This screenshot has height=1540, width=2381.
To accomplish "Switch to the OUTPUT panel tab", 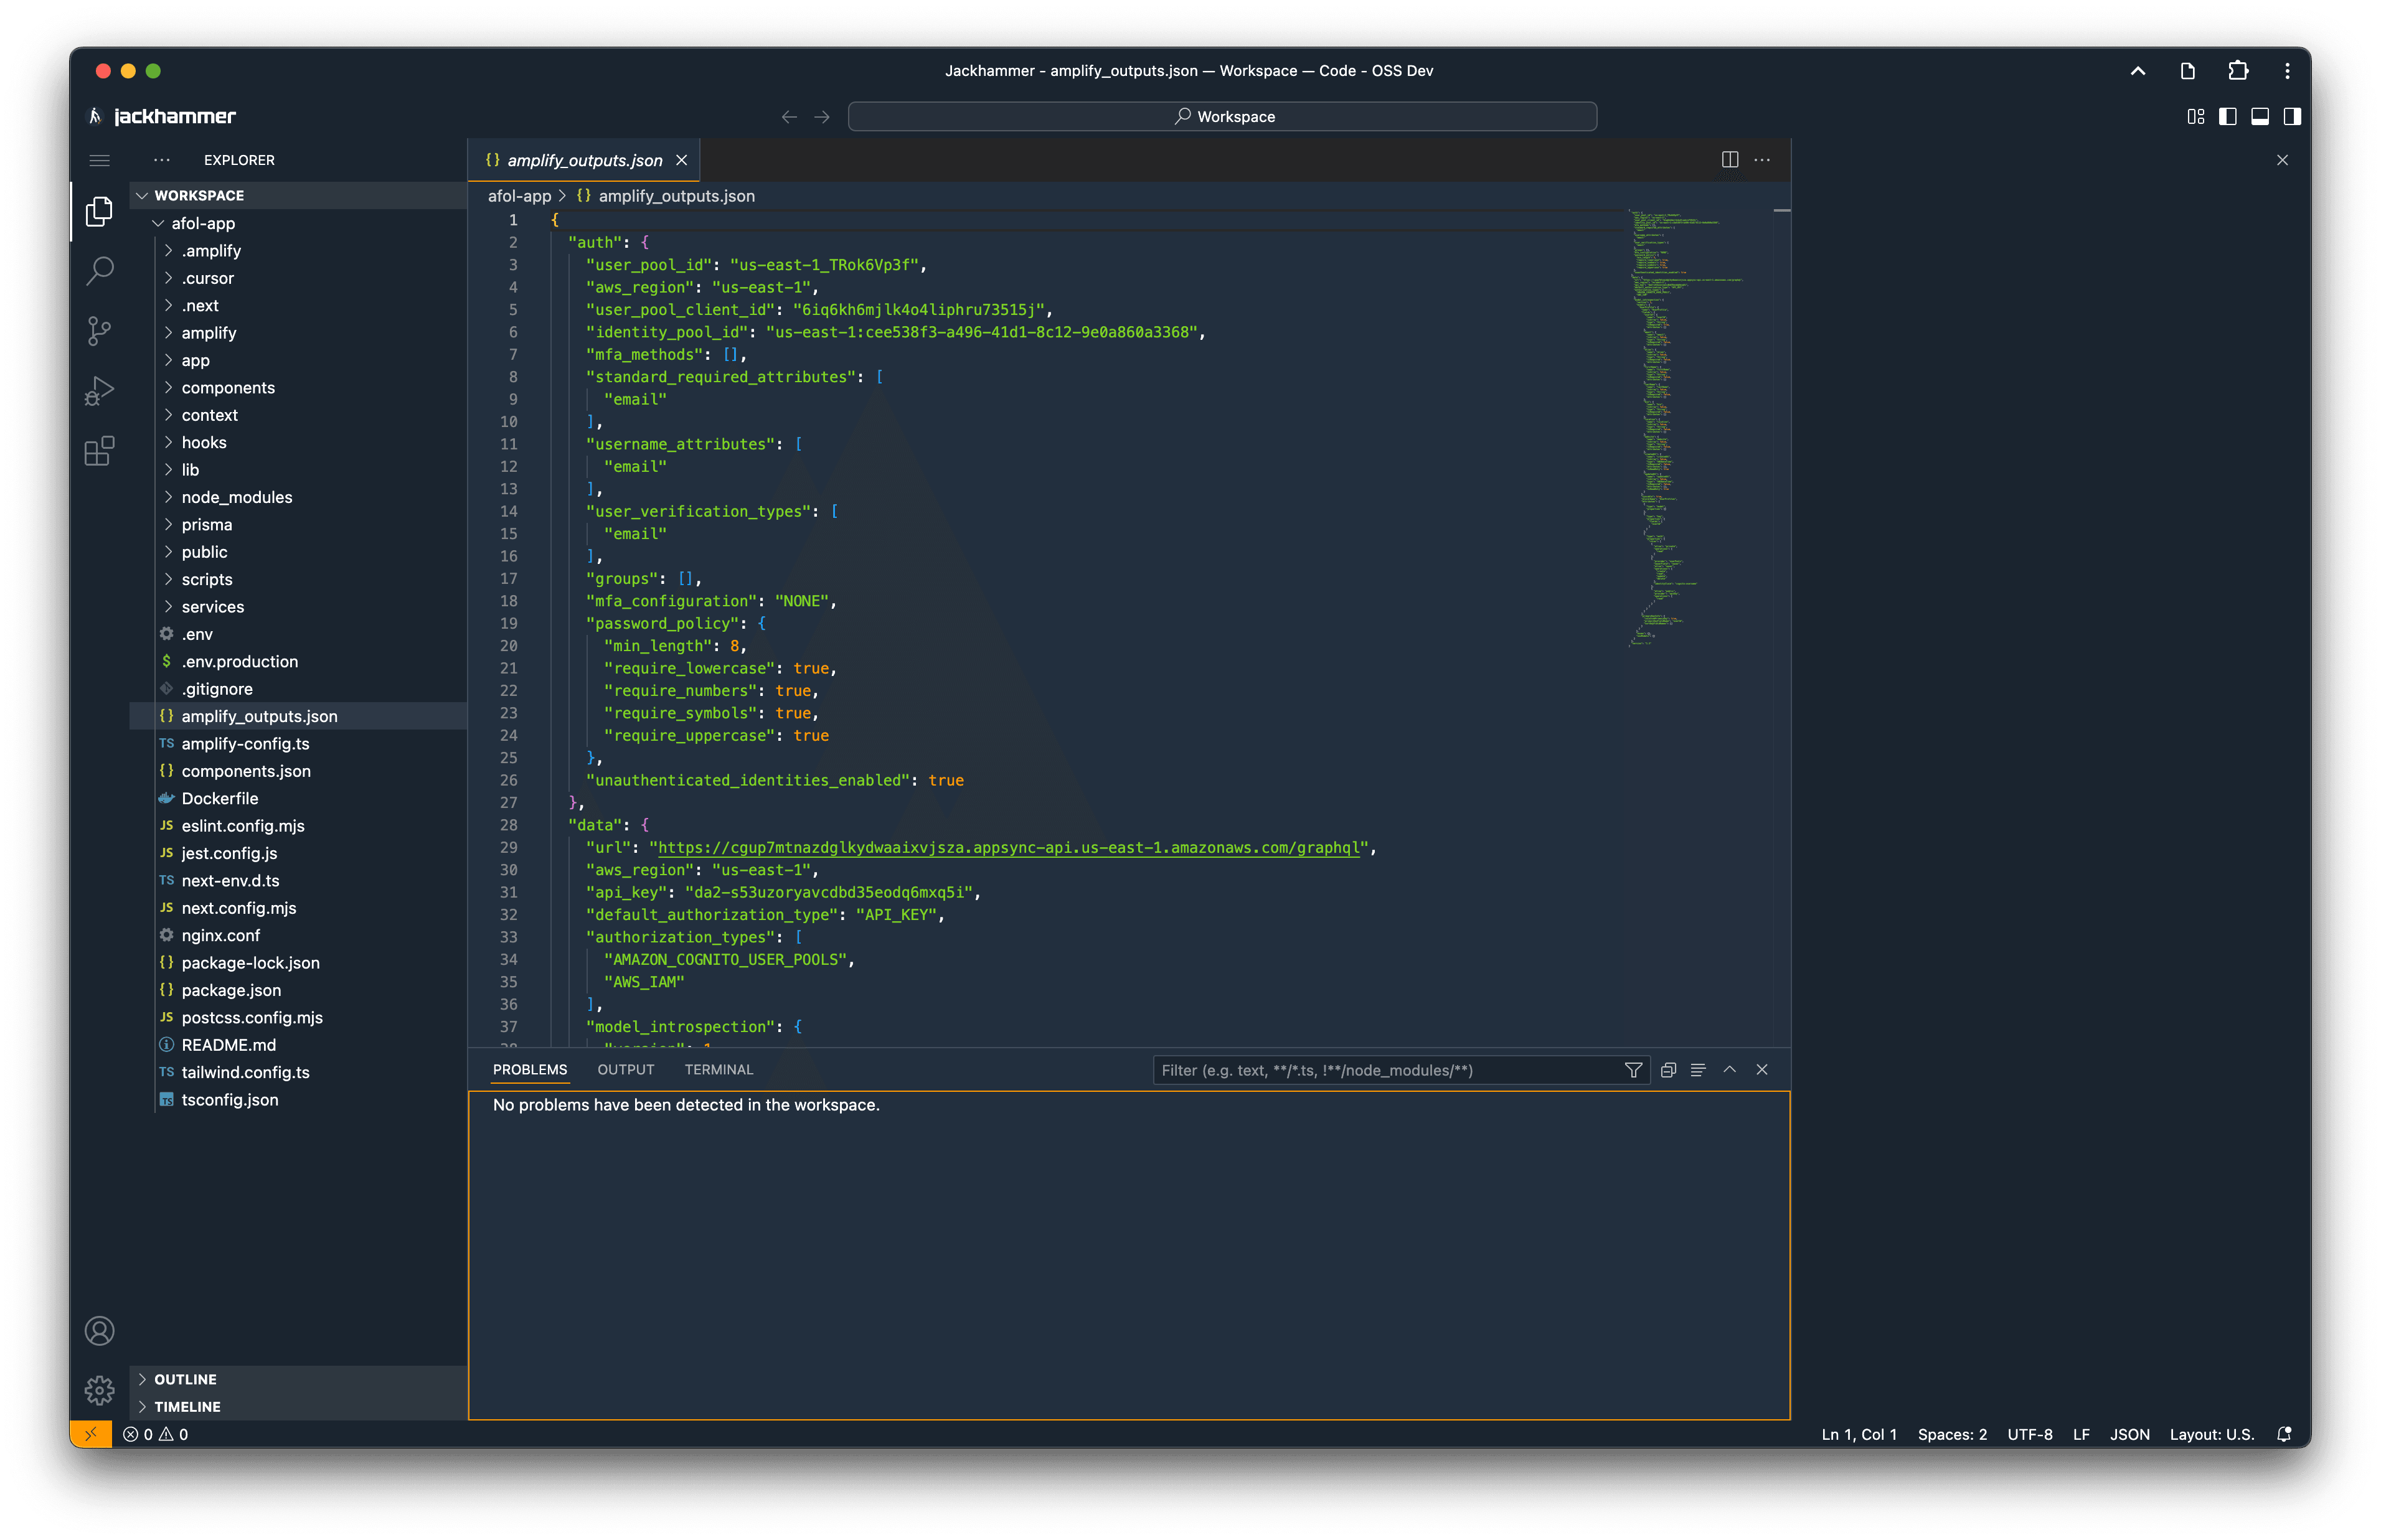I will [x=626, y=1070].
